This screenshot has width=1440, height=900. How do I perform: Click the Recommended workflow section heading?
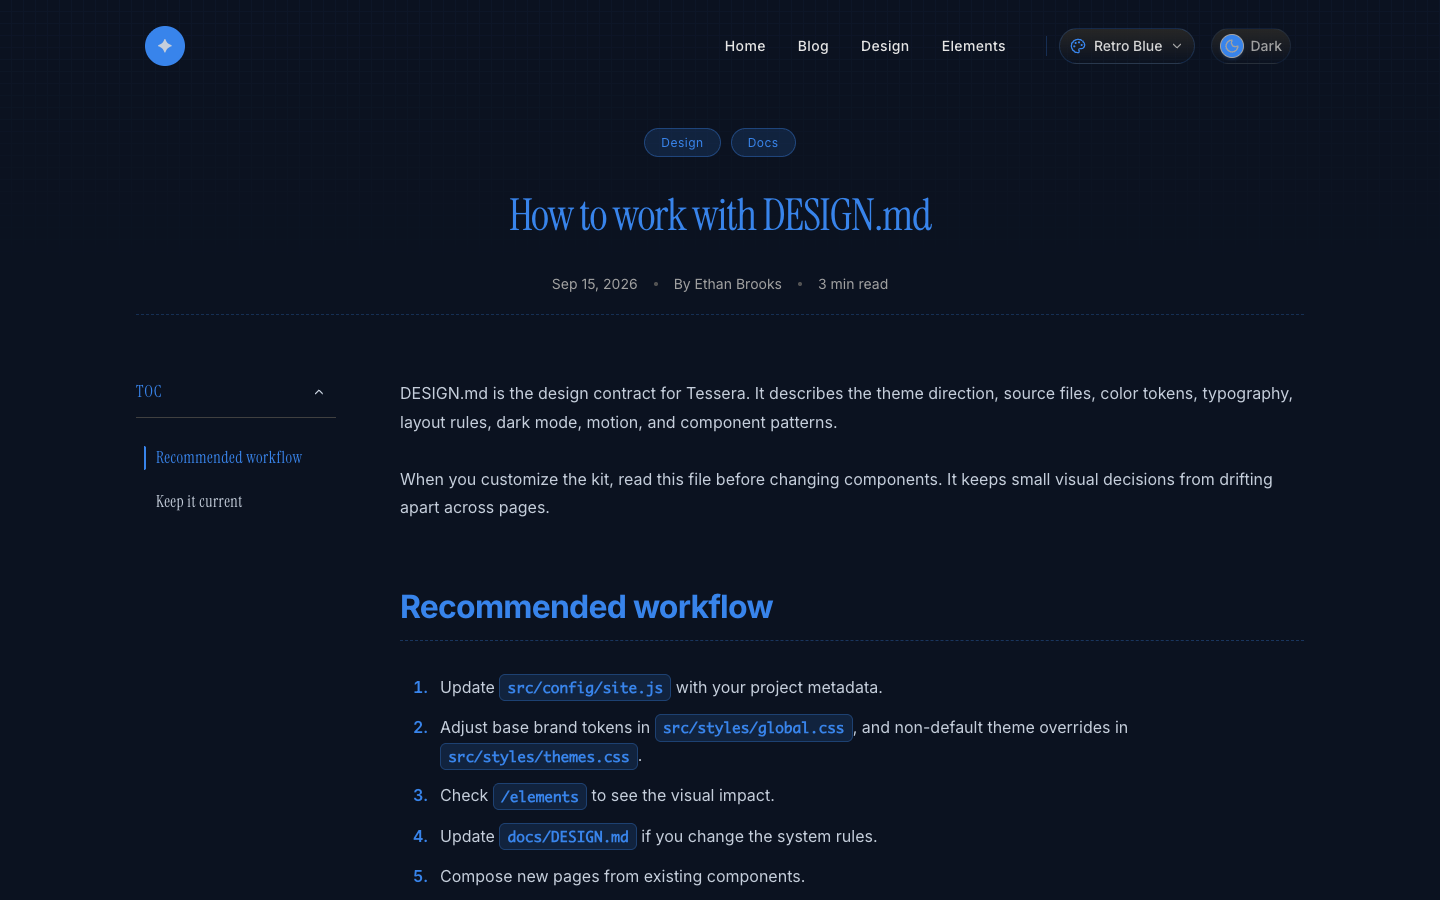586,607
